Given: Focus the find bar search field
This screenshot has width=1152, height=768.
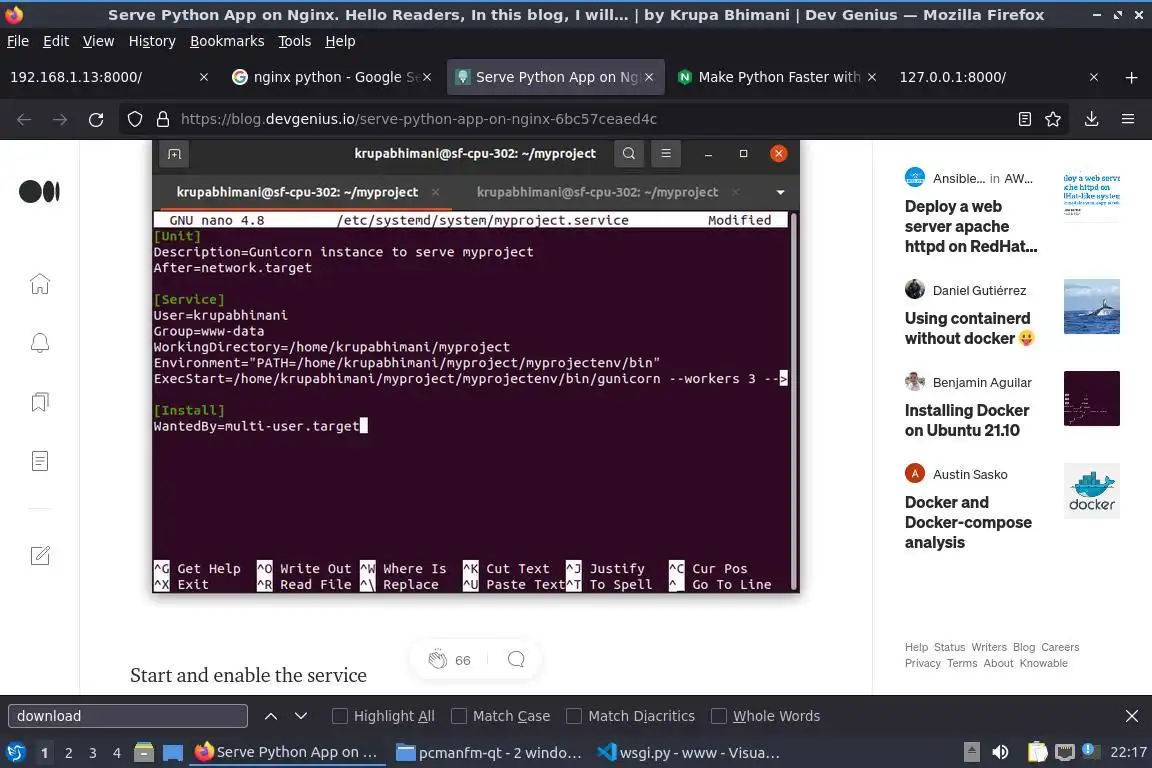Looking at the screenshot, I should tap(128, 716).
